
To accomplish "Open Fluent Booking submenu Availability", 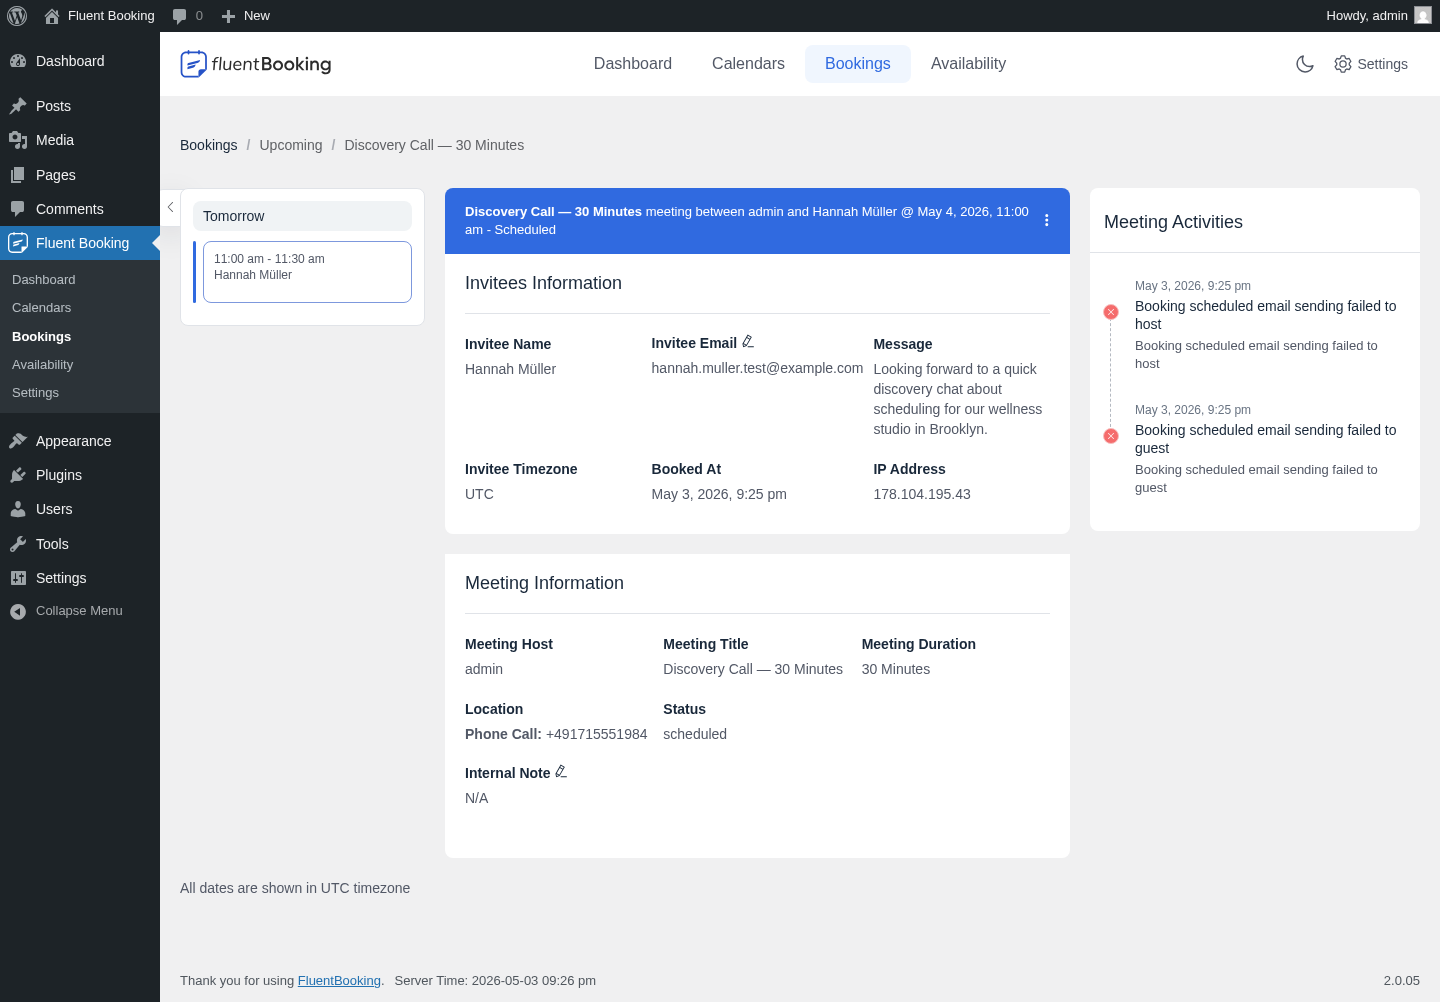I will point(43,365).
